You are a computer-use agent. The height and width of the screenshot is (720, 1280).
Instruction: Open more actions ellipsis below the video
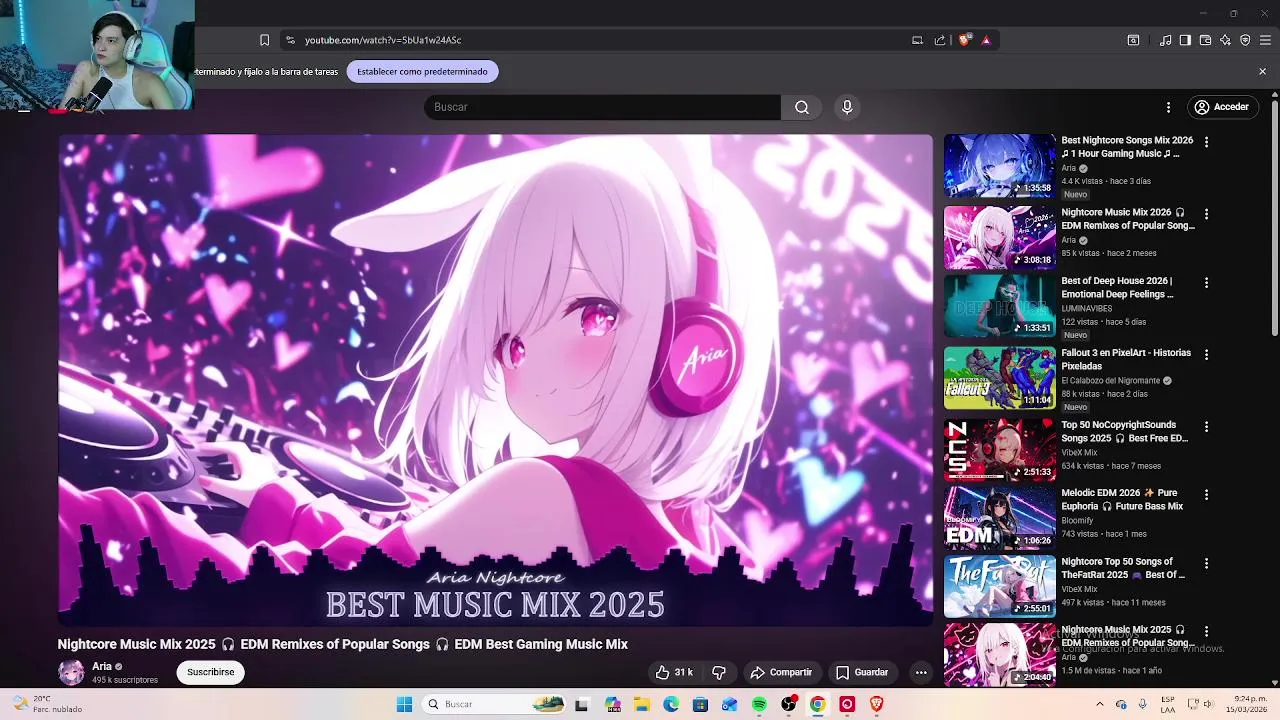click(x=921, y=672)
